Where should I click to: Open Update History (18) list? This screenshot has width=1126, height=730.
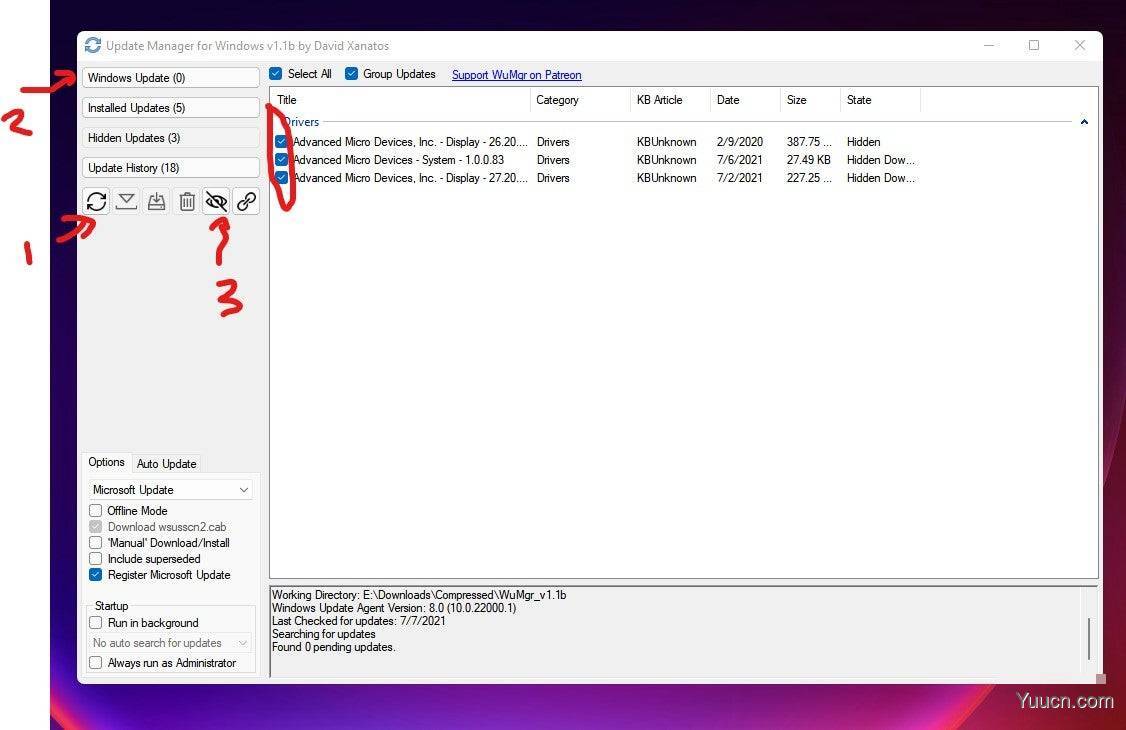pos(171,168)
